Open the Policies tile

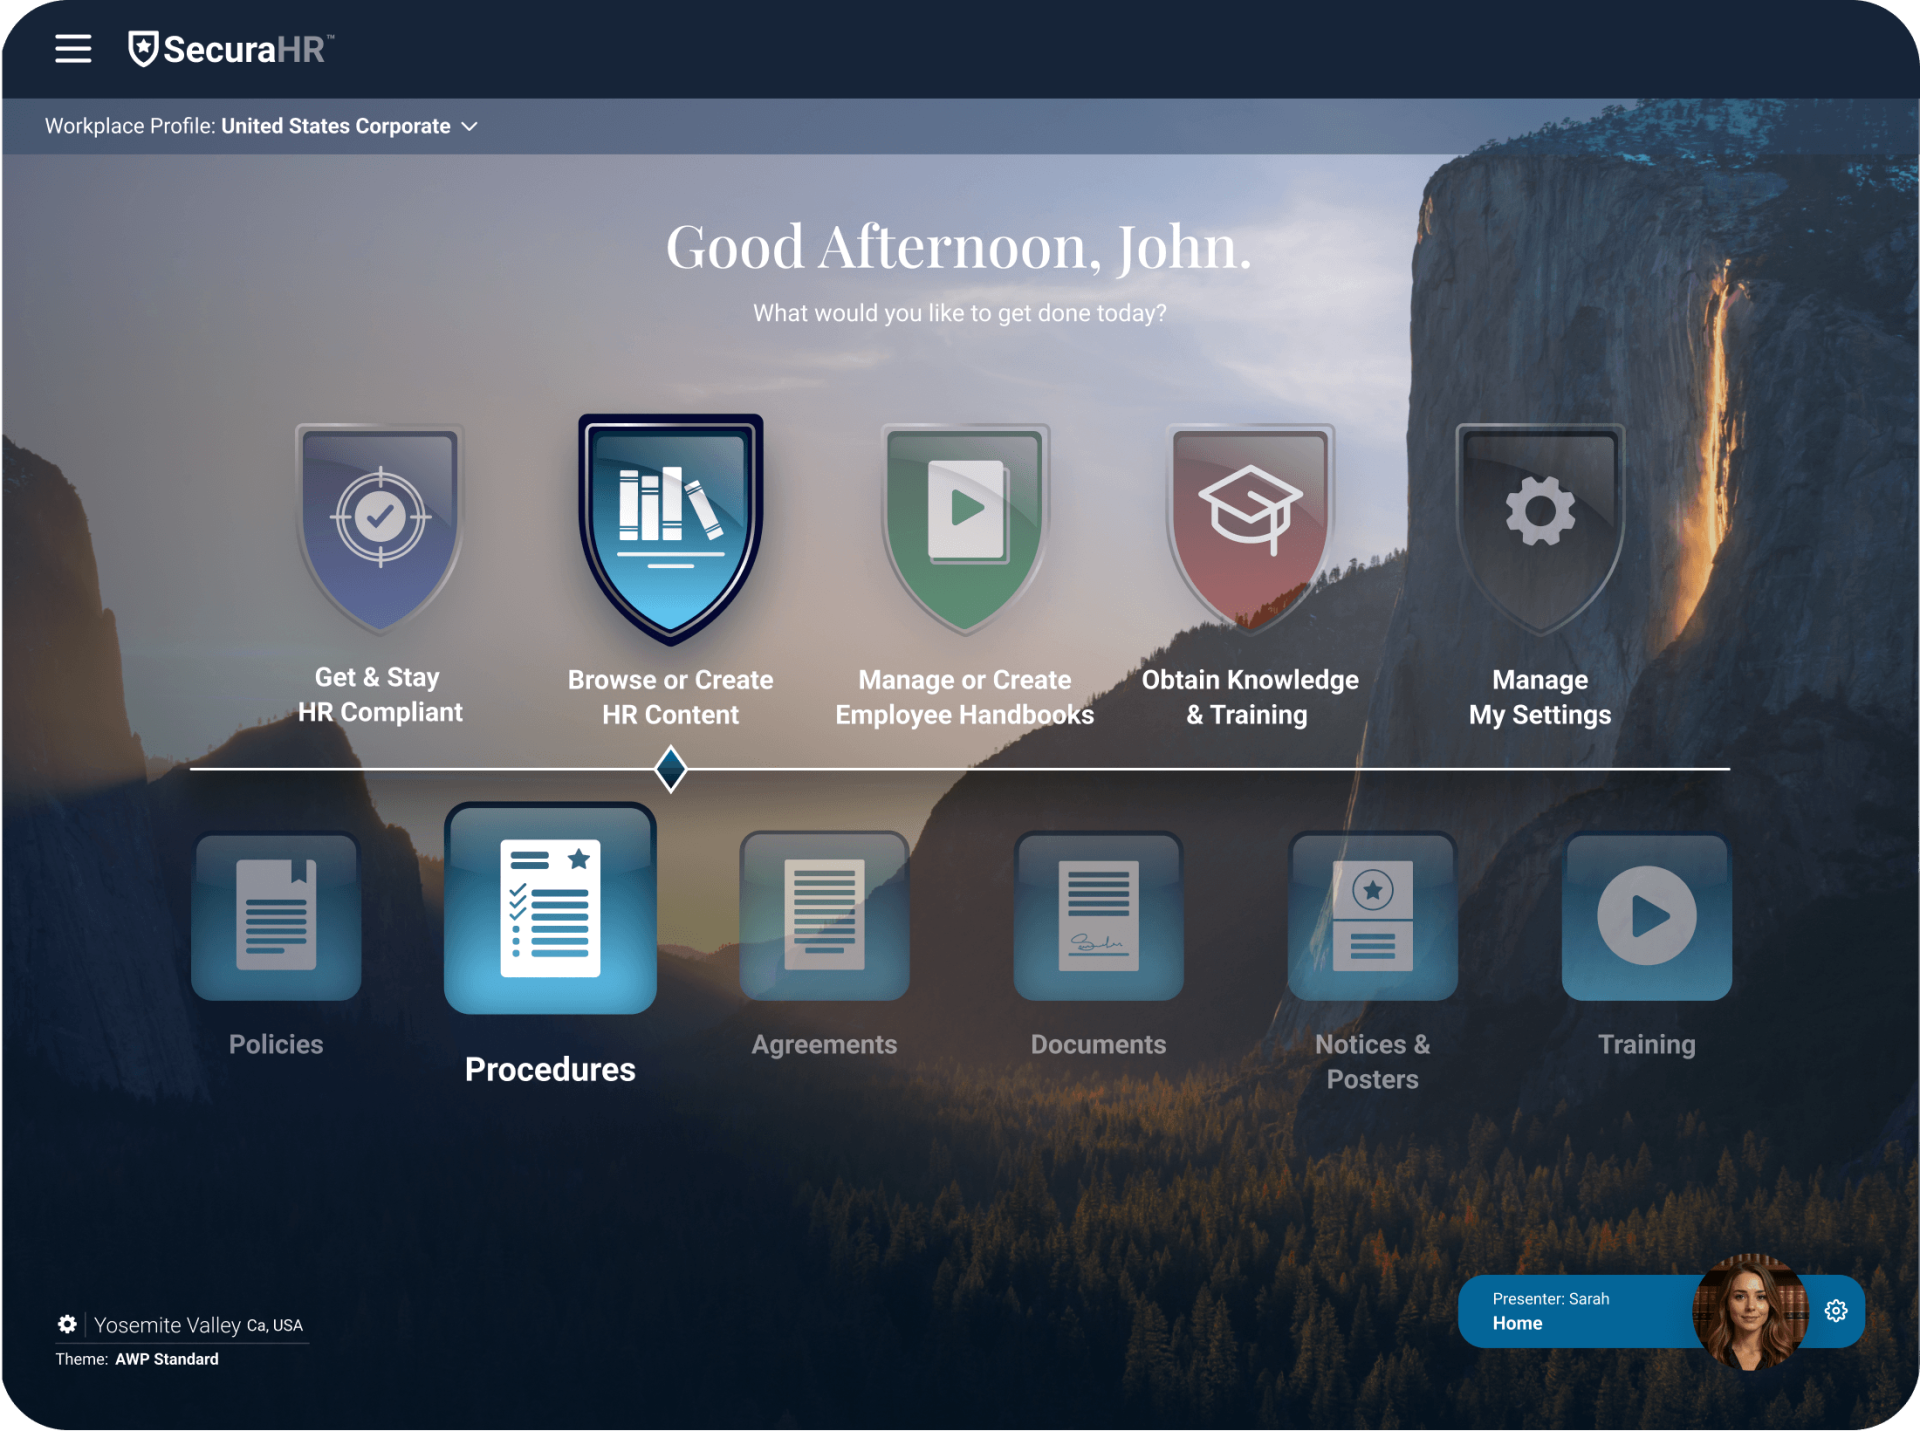(276, 916)
